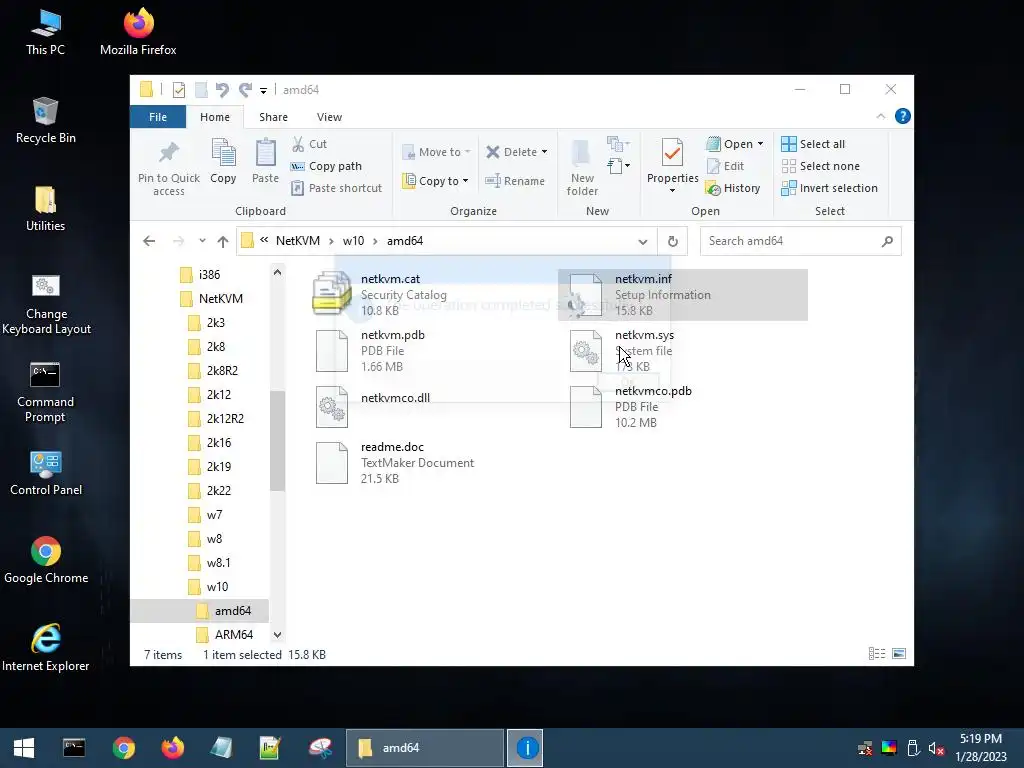Select Utilities folder on desktop
Image resolution: width=1024 pixels, height=768 pixels.
(x=45, y=208)
